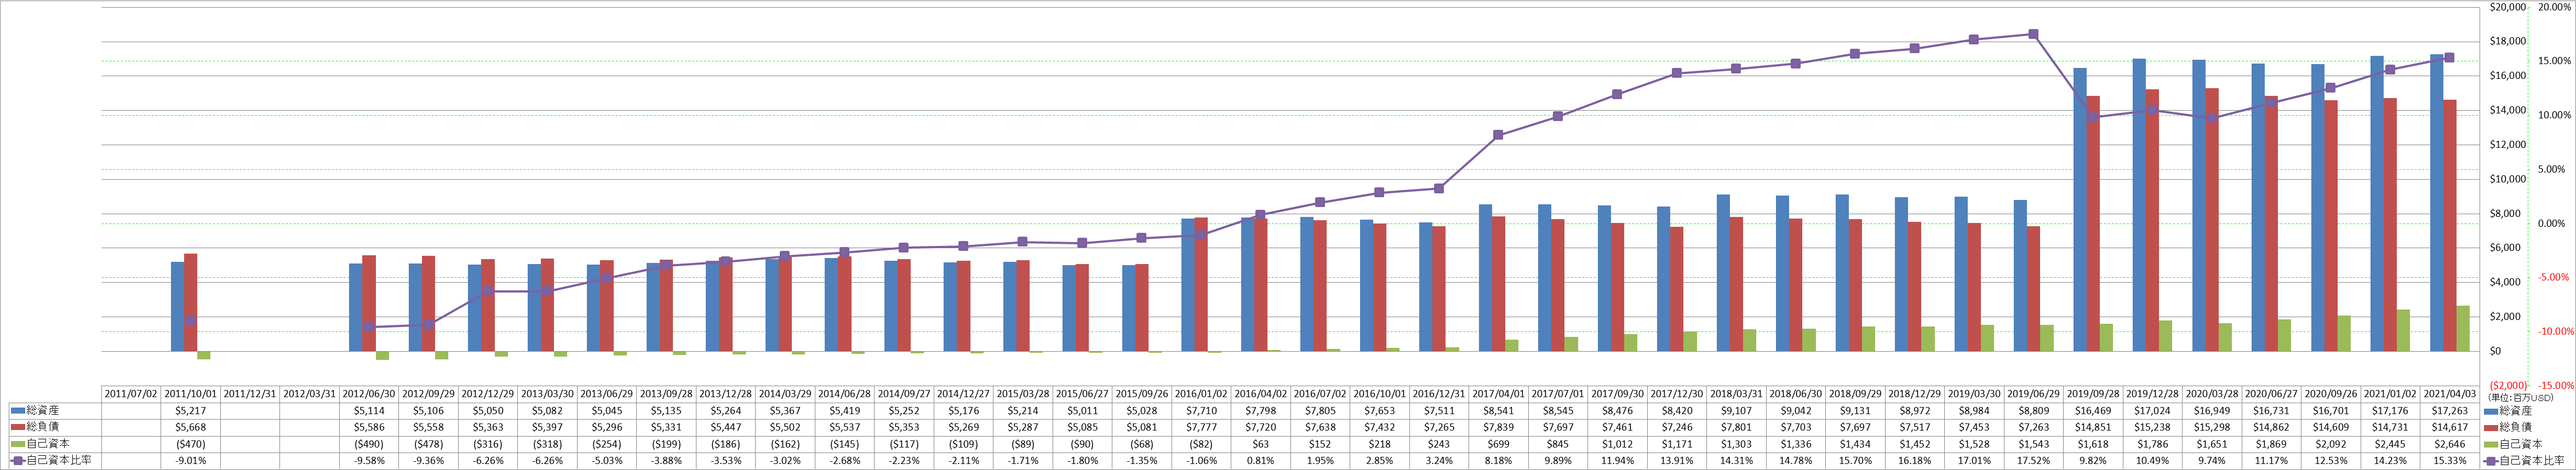Select total assets cell $5,217
Image resolution: width=2576 pixels, height=470 pixels.
point(190,410)
